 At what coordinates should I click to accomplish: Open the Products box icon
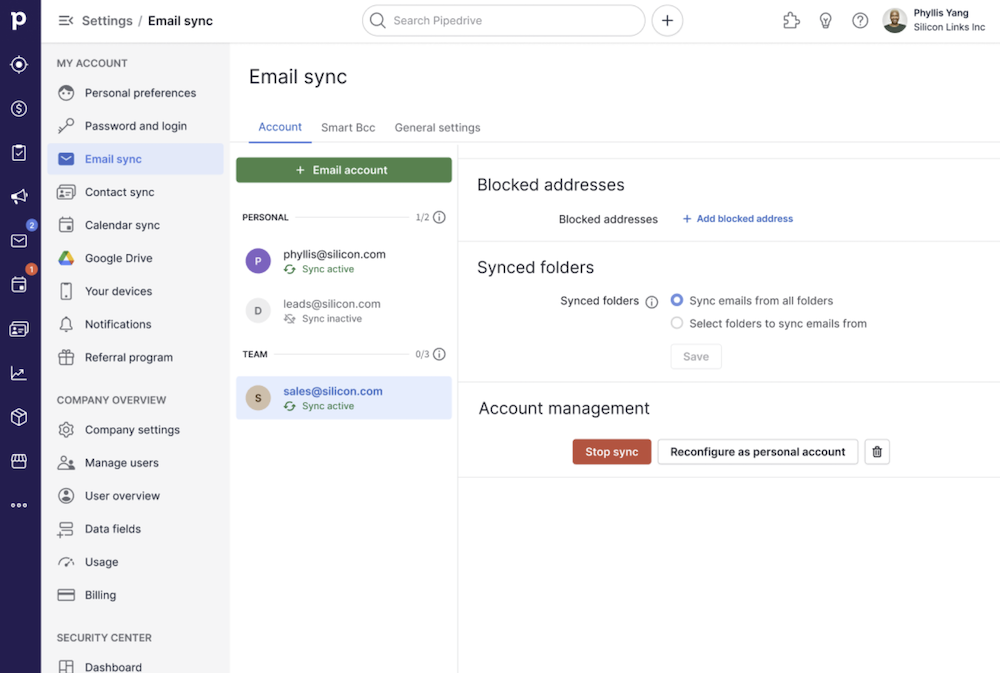19,416
